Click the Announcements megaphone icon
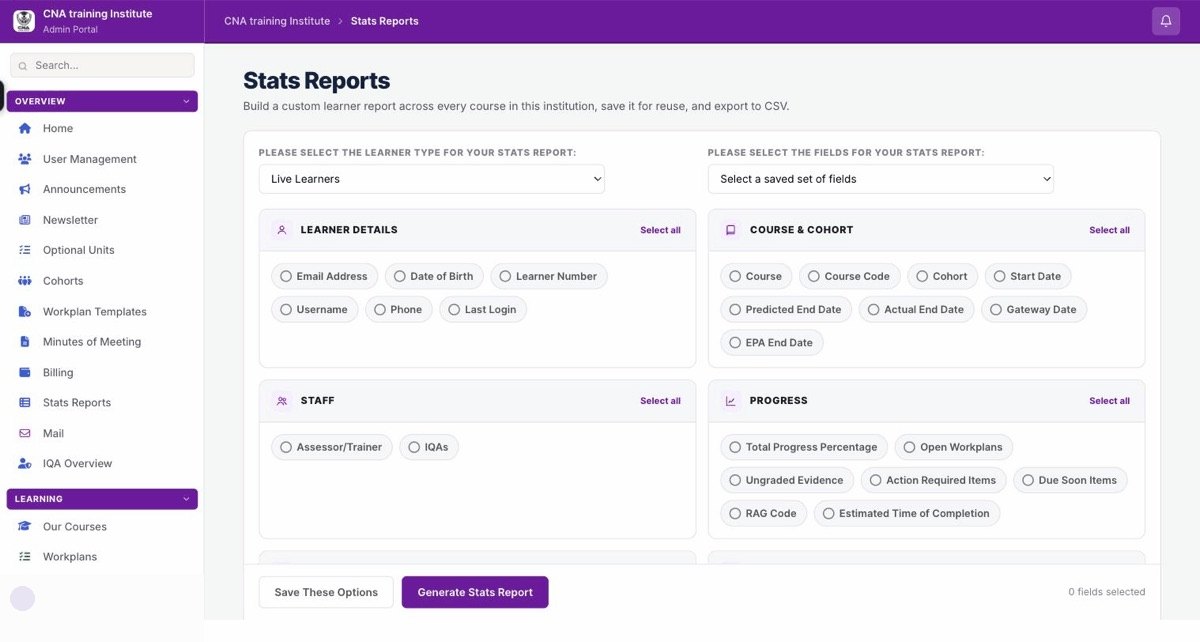Image resolution: width=1200 pixels, height=642 pixels. (x=25, y=190)
